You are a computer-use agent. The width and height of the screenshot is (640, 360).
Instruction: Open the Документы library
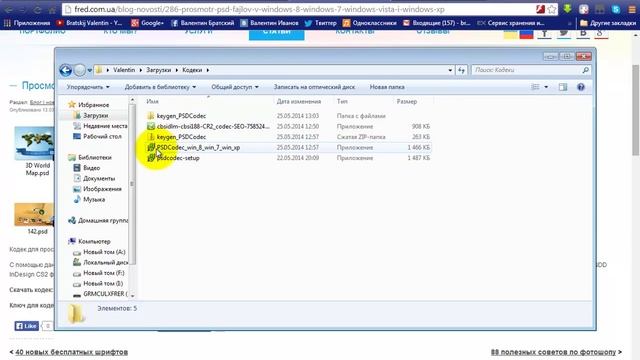pos(99,179)
